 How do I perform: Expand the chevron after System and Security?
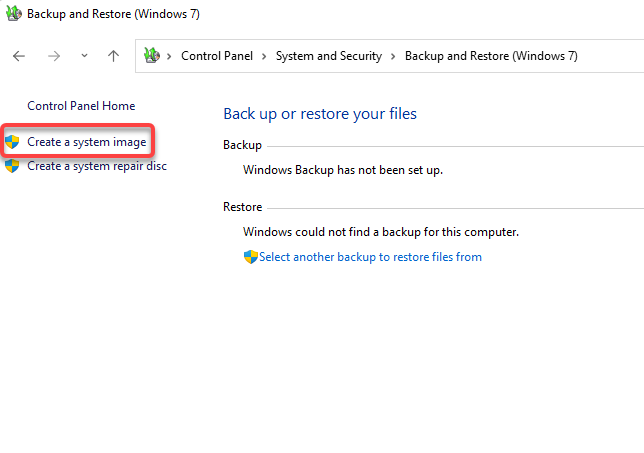(393, 56)
